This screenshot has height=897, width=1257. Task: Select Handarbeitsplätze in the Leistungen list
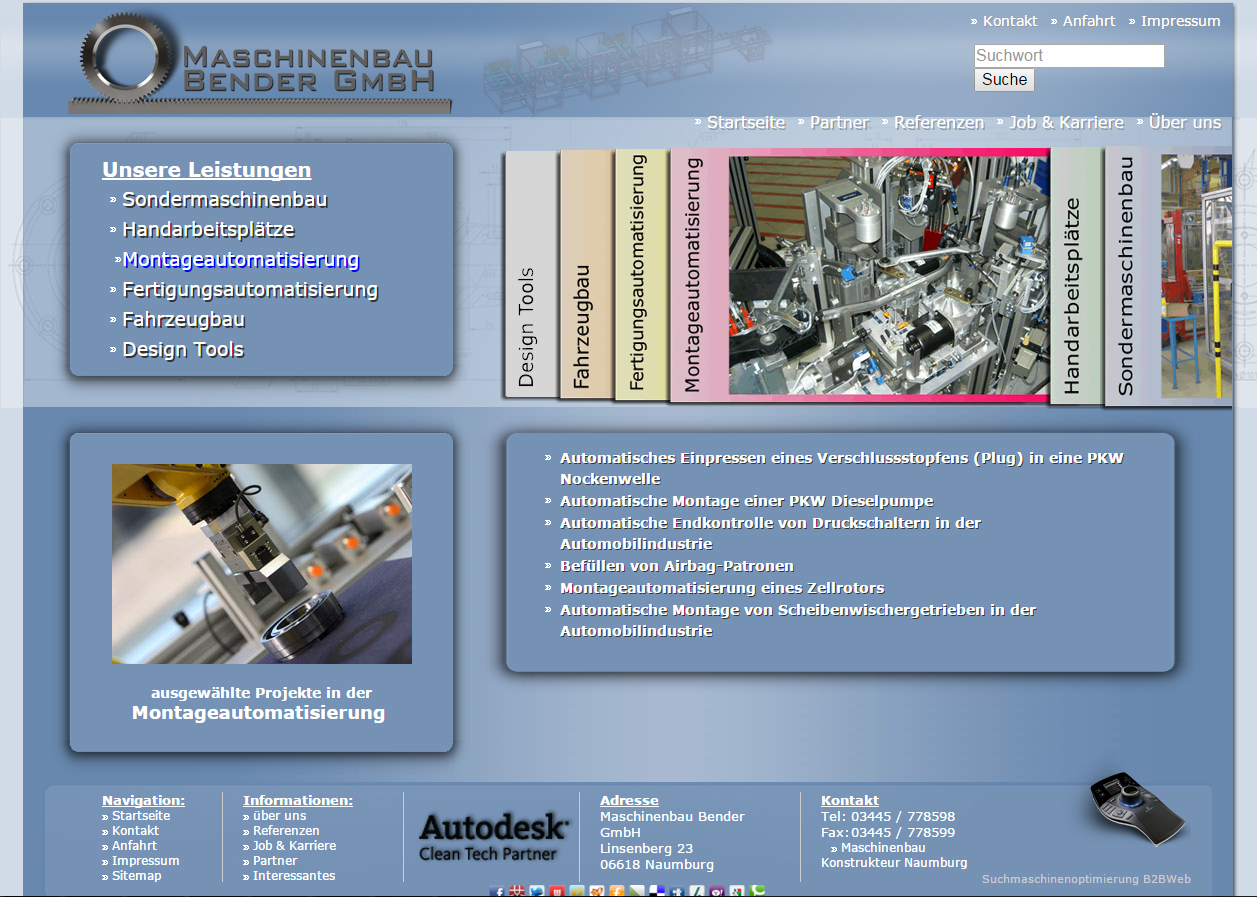point(208,230)
